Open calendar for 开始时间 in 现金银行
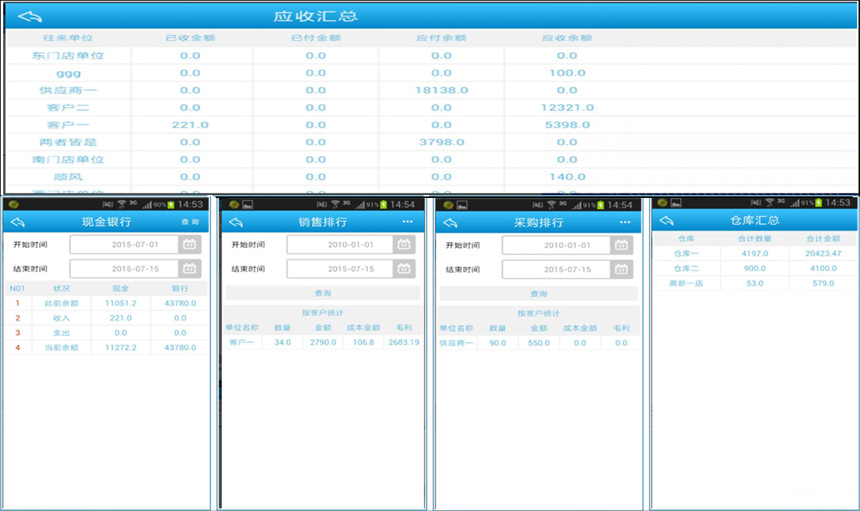Screen dimensions: 860x511 tap(189, 245)
